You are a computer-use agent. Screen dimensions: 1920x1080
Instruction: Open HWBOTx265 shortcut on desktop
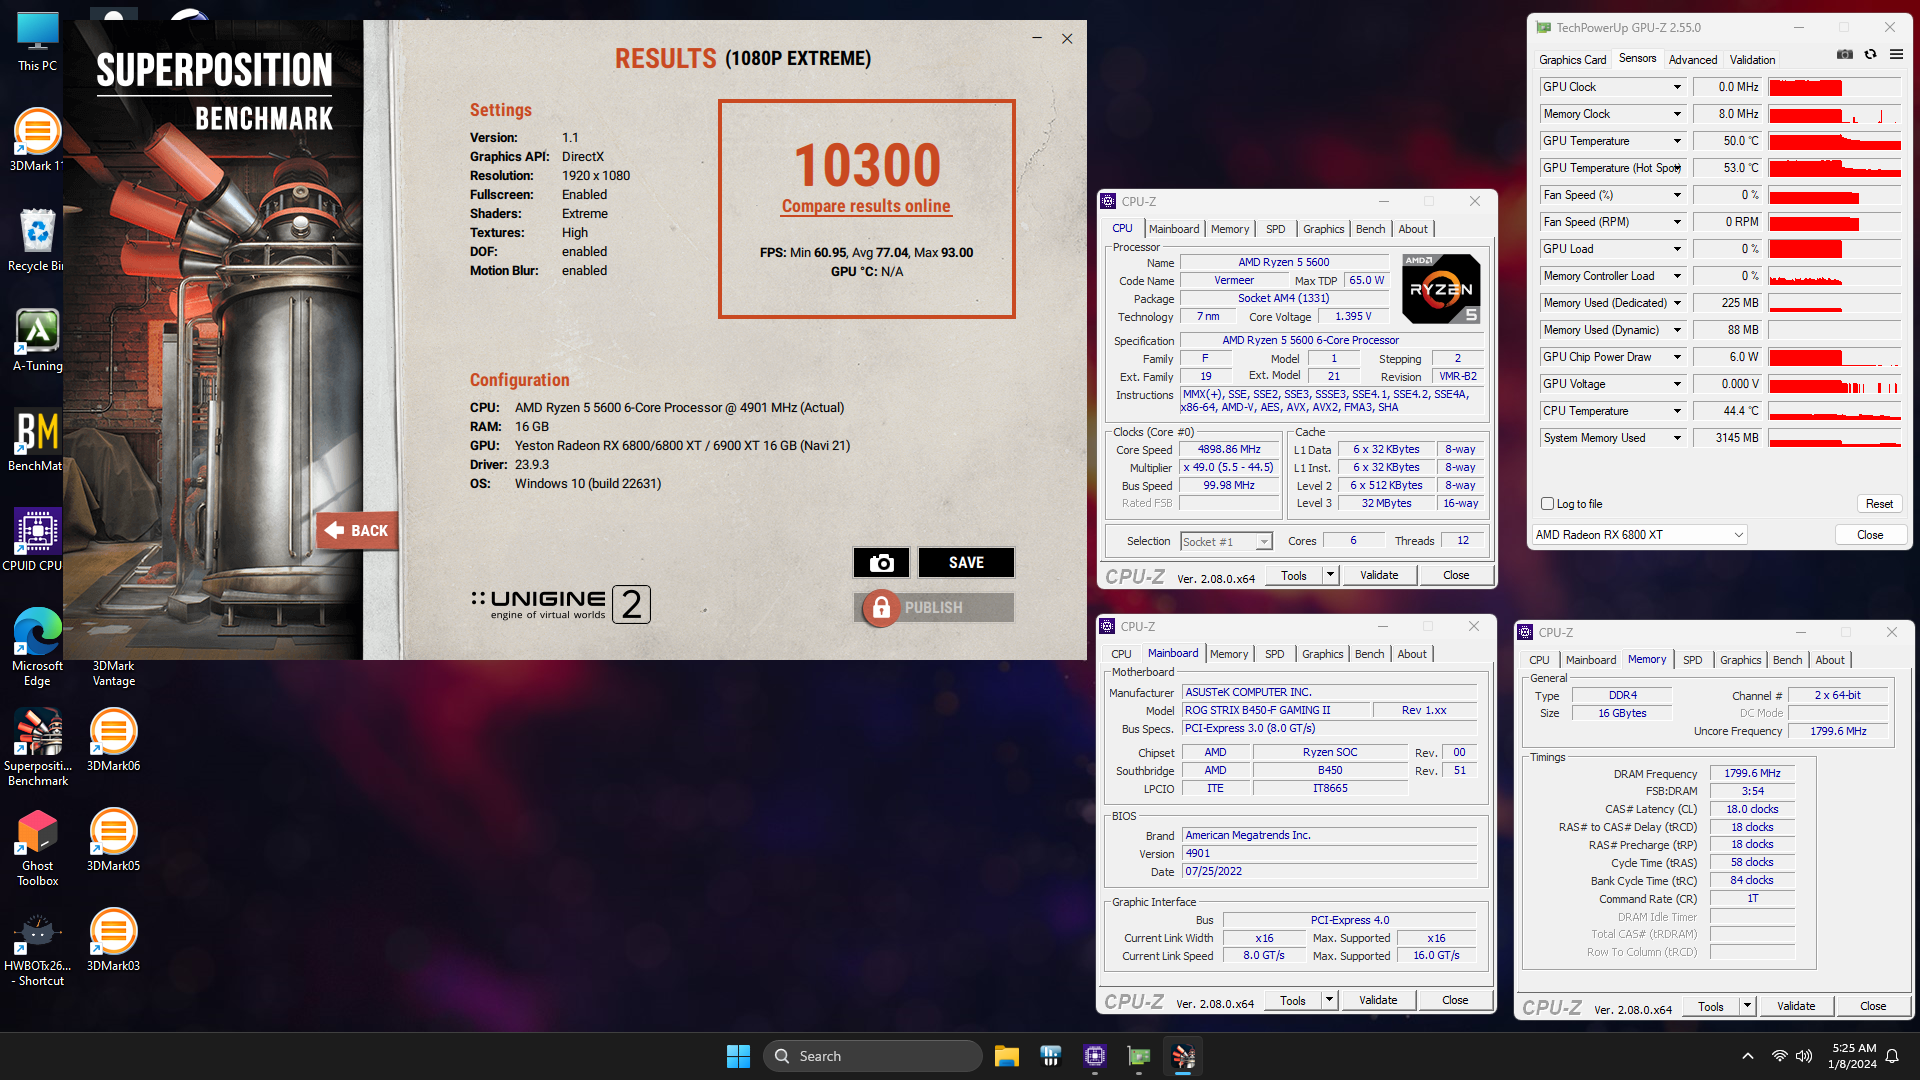[x=37, y=947]
